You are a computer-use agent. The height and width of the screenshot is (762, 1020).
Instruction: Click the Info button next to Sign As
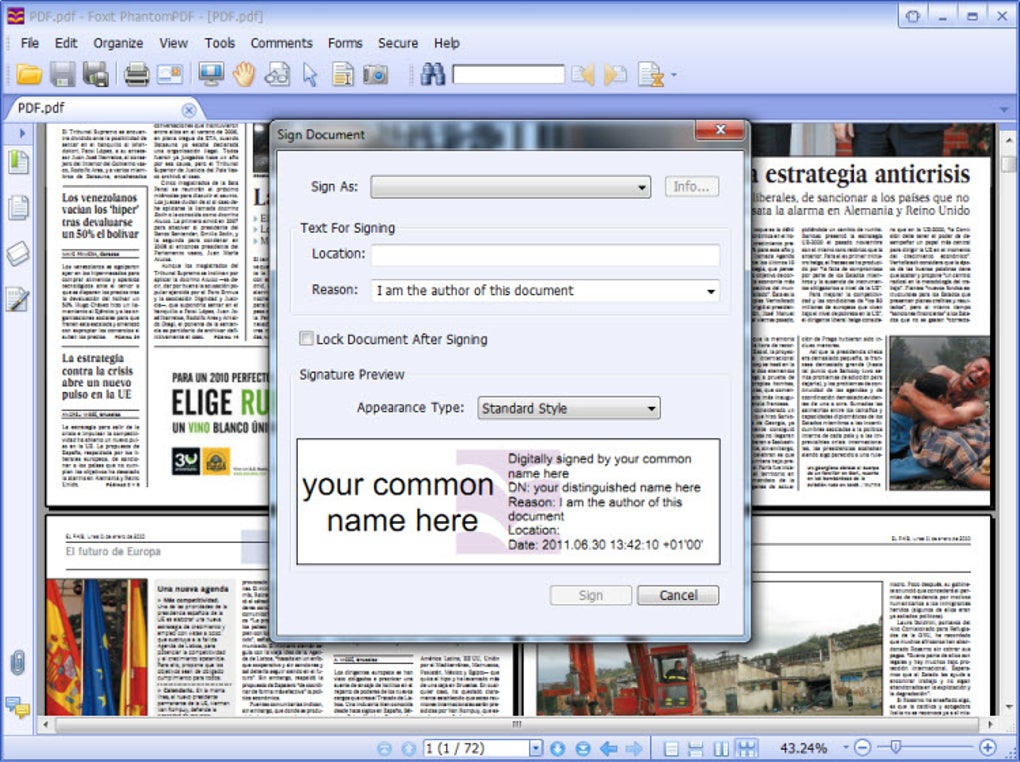click(691, 187)
